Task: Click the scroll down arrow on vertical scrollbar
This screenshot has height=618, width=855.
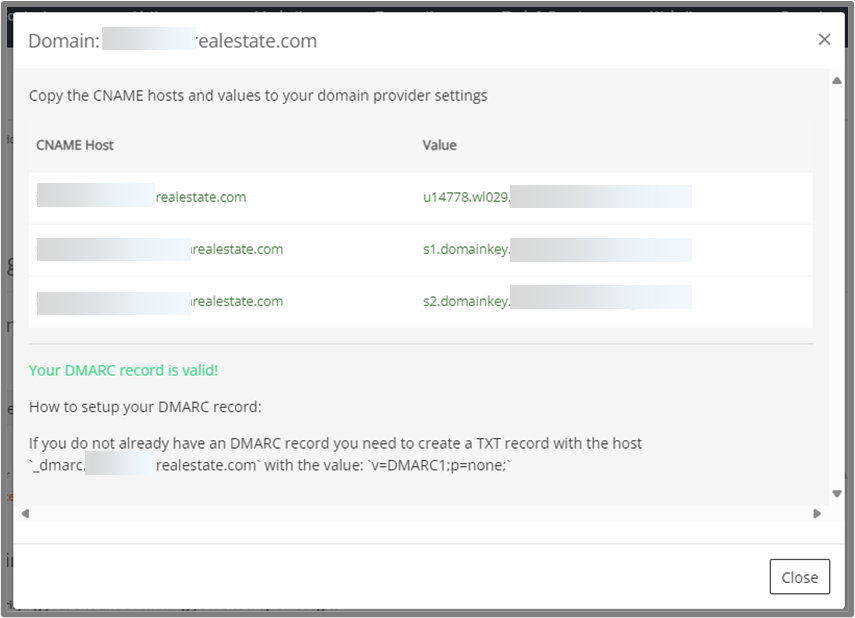Action: click(836, 493)
